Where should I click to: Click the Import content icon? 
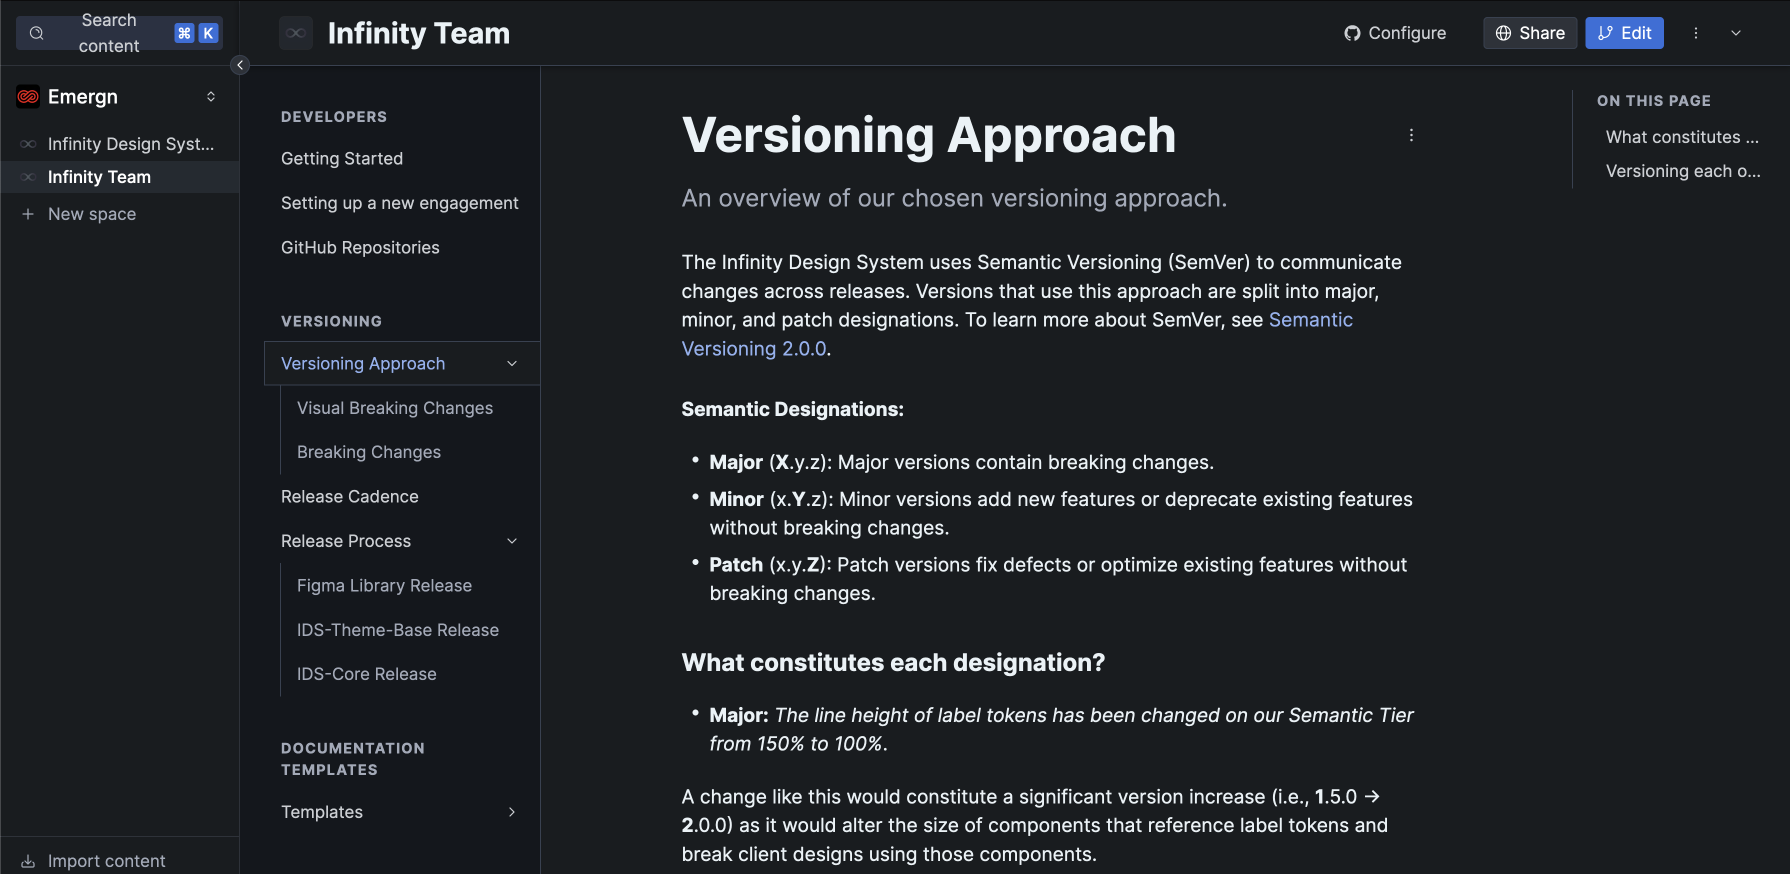tap(28, 861)
